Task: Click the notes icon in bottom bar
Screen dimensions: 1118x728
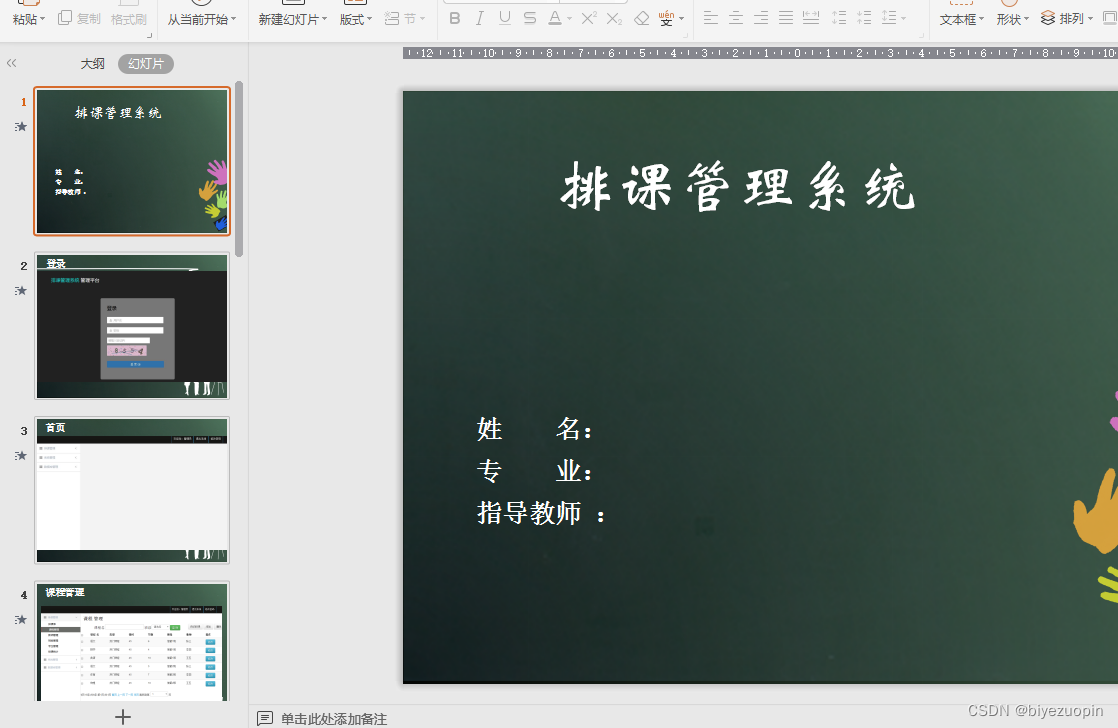Action: coord(265,718)
